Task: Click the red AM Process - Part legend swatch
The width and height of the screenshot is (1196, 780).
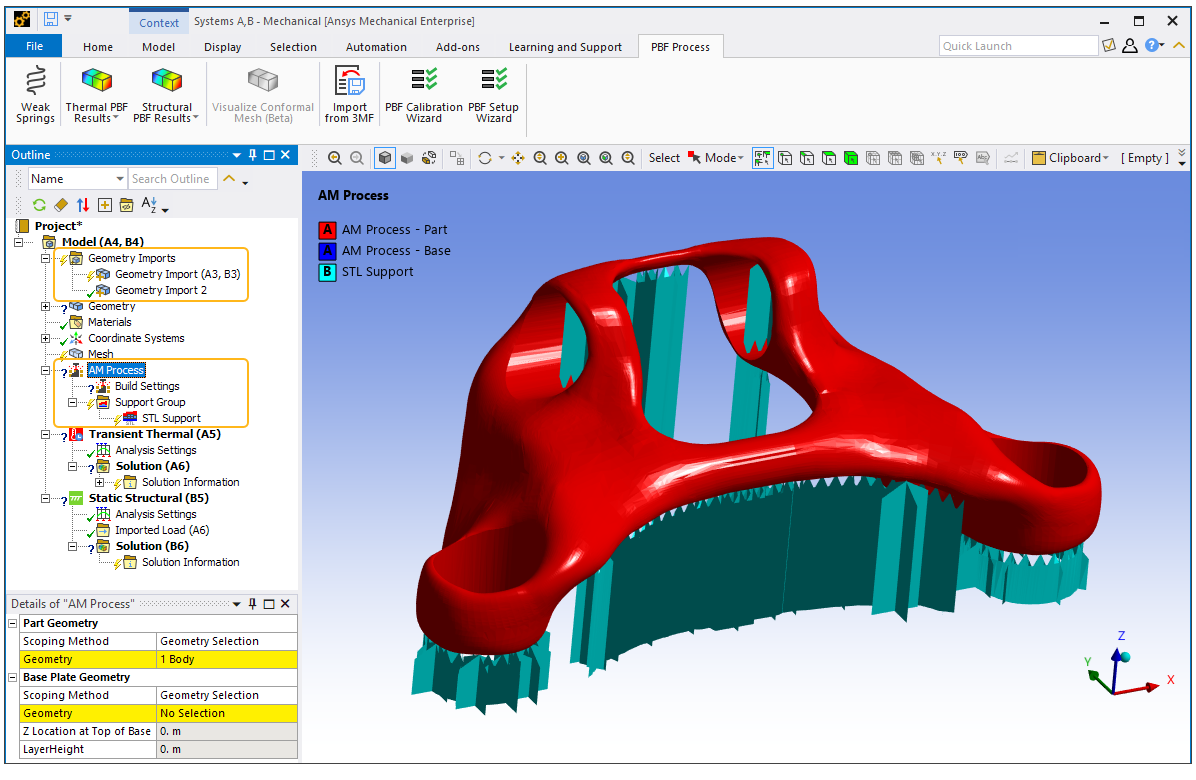Action: (x=327, y=230)
